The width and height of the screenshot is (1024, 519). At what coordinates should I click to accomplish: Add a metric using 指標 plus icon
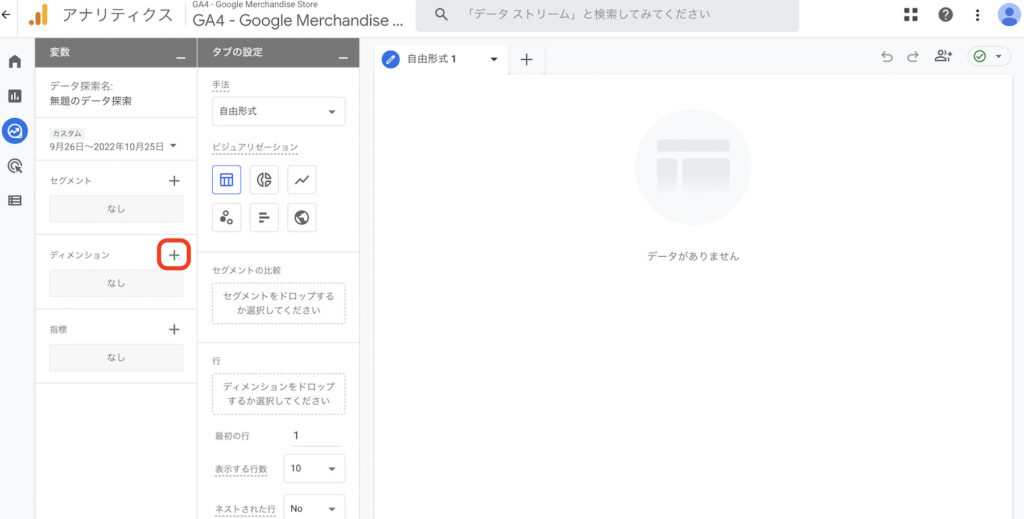tap(174, 329)
